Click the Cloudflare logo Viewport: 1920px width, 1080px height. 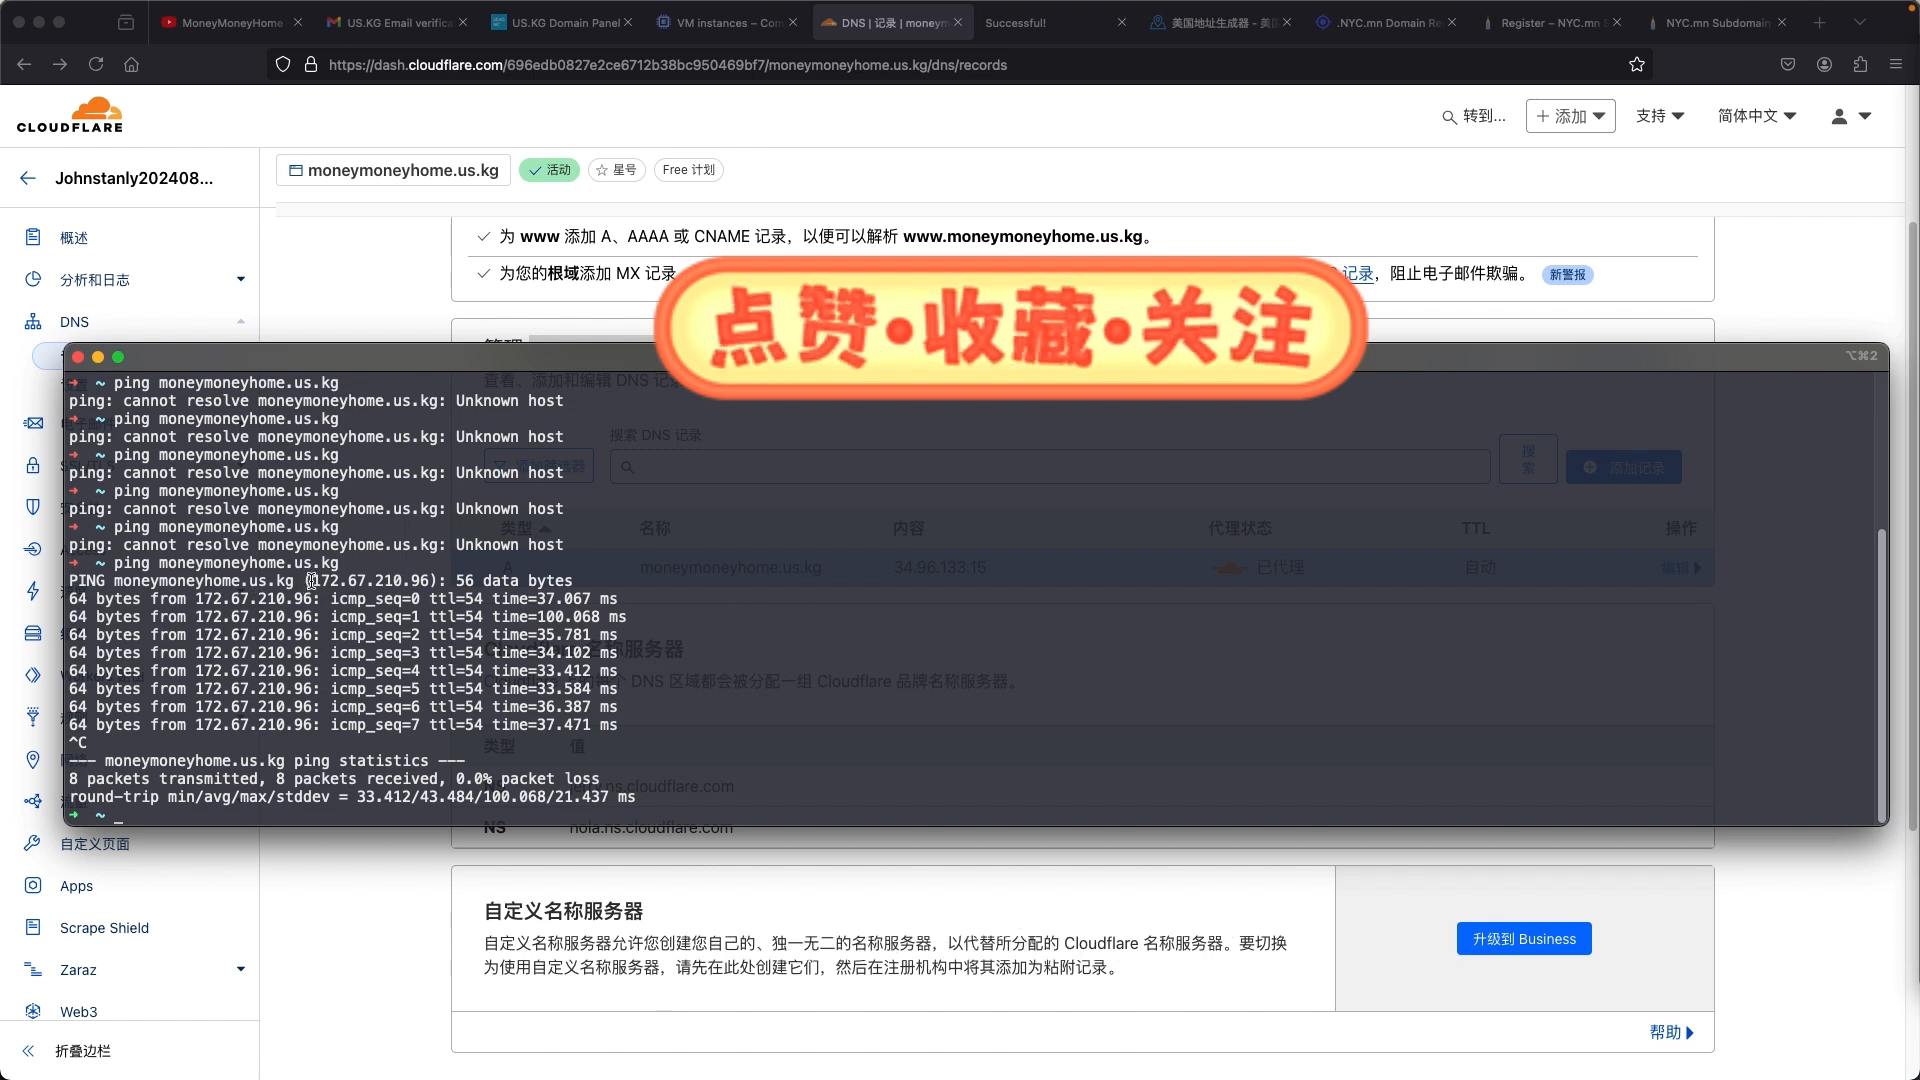(x=70, y=115)
